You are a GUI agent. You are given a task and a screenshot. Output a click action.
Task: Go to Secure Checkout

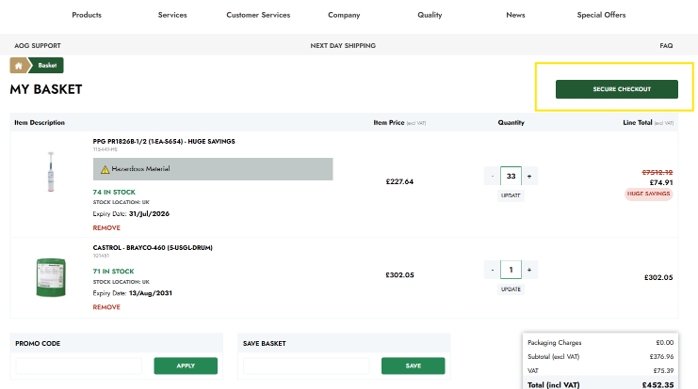tap(617, 89)
